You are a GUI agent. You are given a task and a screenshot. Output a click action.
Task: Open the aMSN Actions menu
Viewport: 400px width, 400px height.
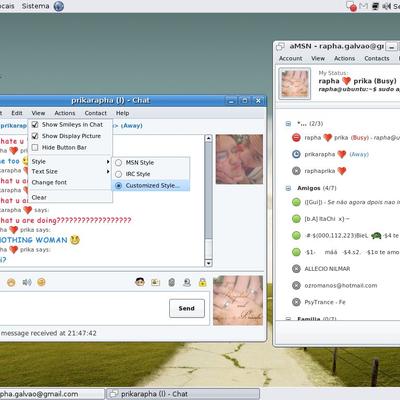pos(344,58)
